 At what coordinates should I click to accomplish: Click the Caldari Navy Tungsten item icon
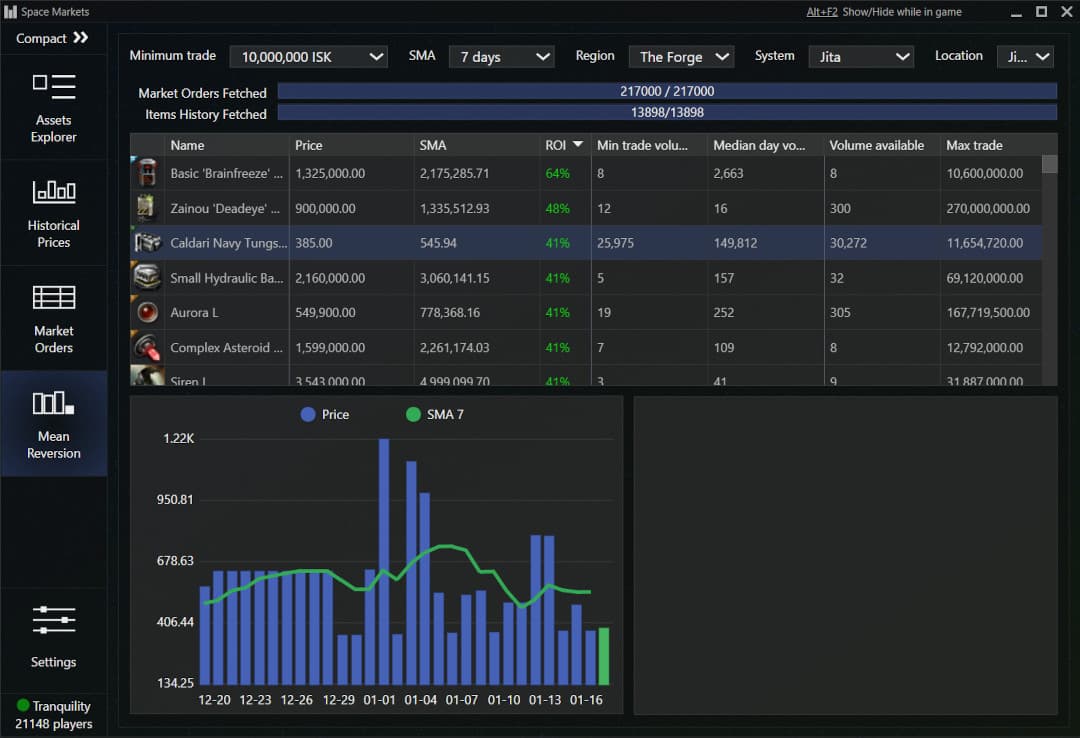(147, 243)
